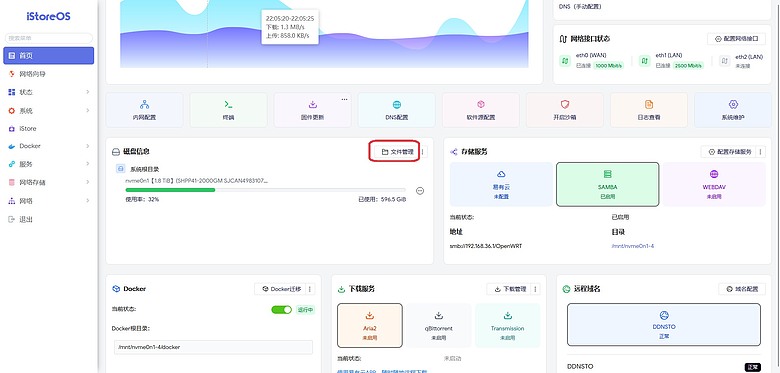The image size is (780, 373).
Task: Click the network traffic chart area
Action: pyautogui.click(x=324, y=34)
